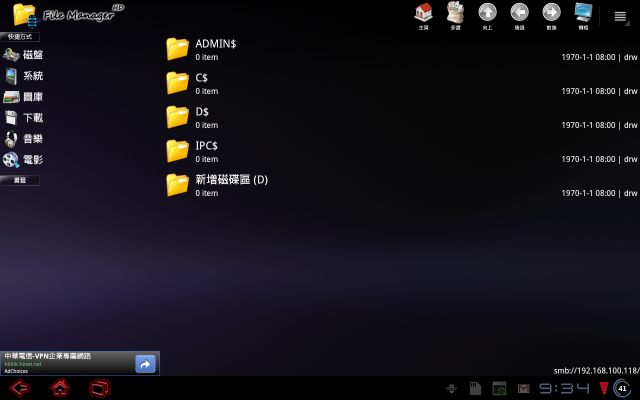This screenshot has height=400, width=640.
Task: Click the "0 item" label under C$
Action: [207, 91]
